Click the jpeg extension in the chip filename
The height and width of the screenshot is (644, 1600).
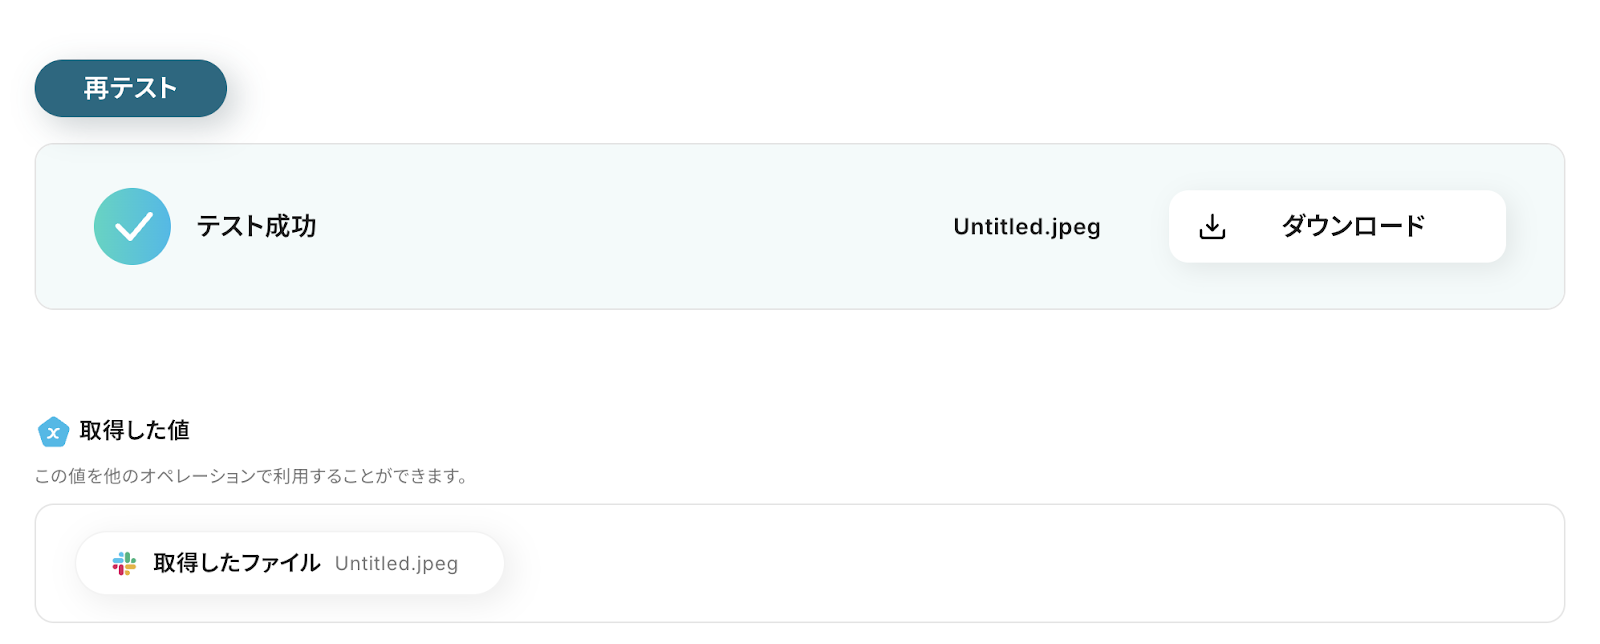pyautogui.click(x=436, y=564)
